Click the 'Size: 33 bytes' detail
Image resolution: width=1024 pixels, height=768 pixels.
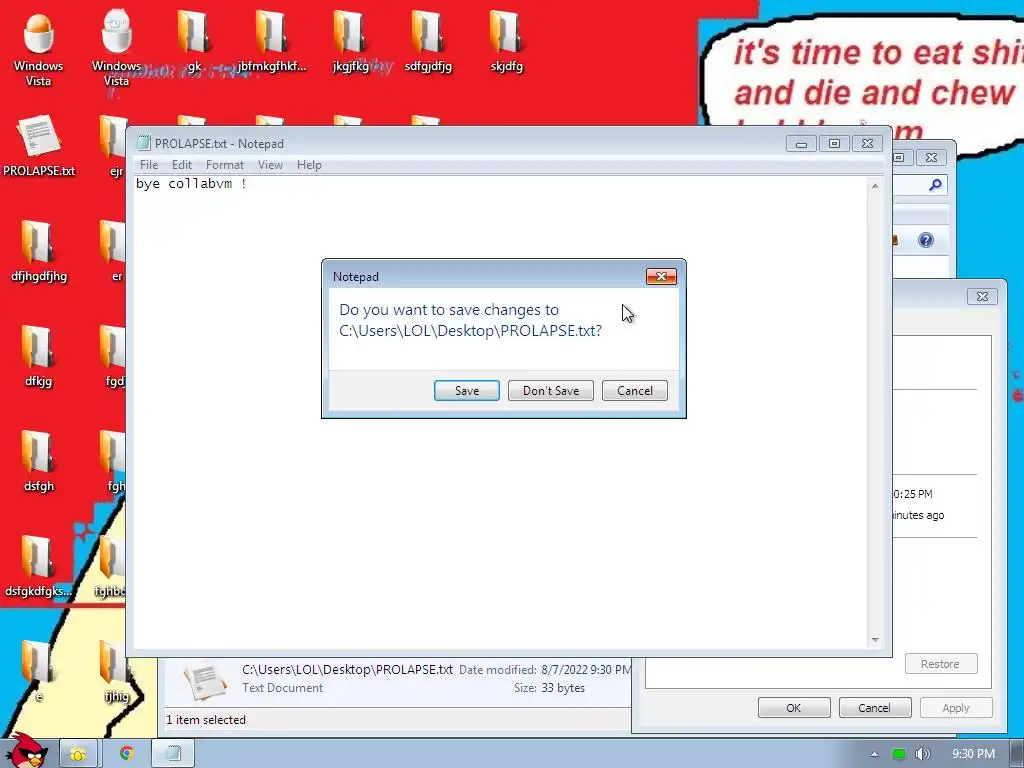click(x=549, y=688)
